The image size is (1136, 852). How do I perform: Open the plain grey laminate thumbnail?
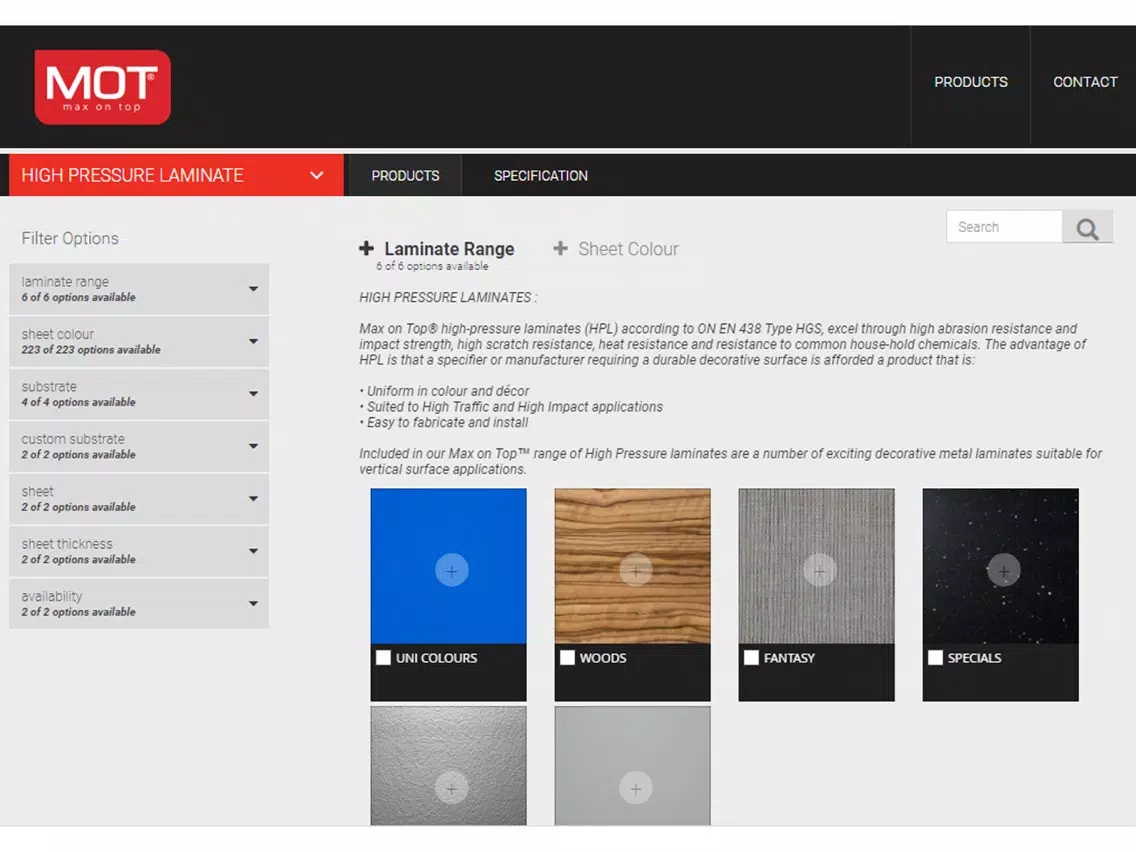click(x=632, y=766)
